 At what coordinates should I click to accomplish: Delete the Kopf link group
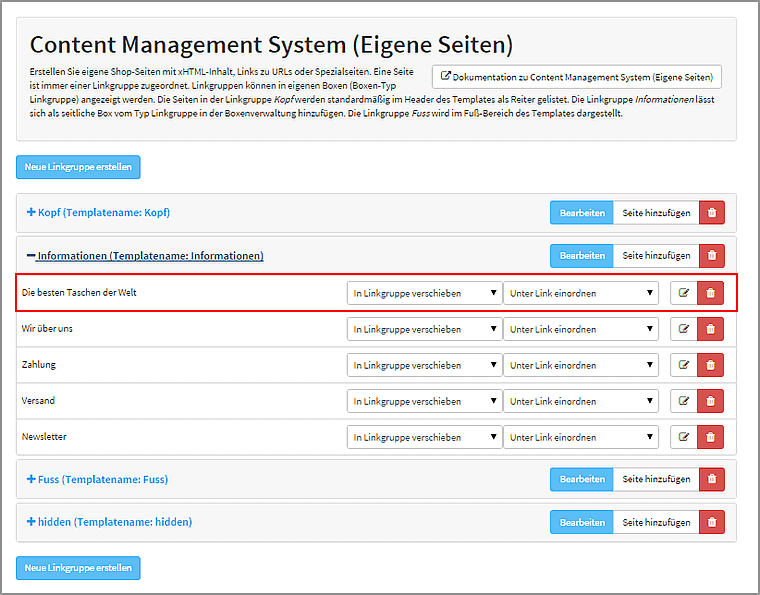[x=711, y=212]
